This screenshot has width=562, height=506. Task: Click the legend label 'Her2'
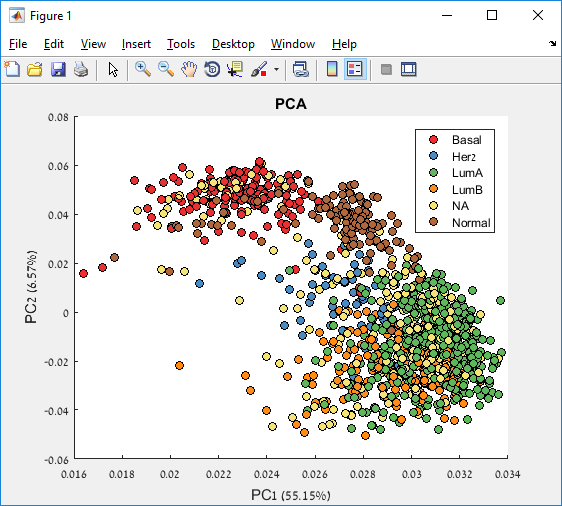pyautogui.click(x=464, y=157)
